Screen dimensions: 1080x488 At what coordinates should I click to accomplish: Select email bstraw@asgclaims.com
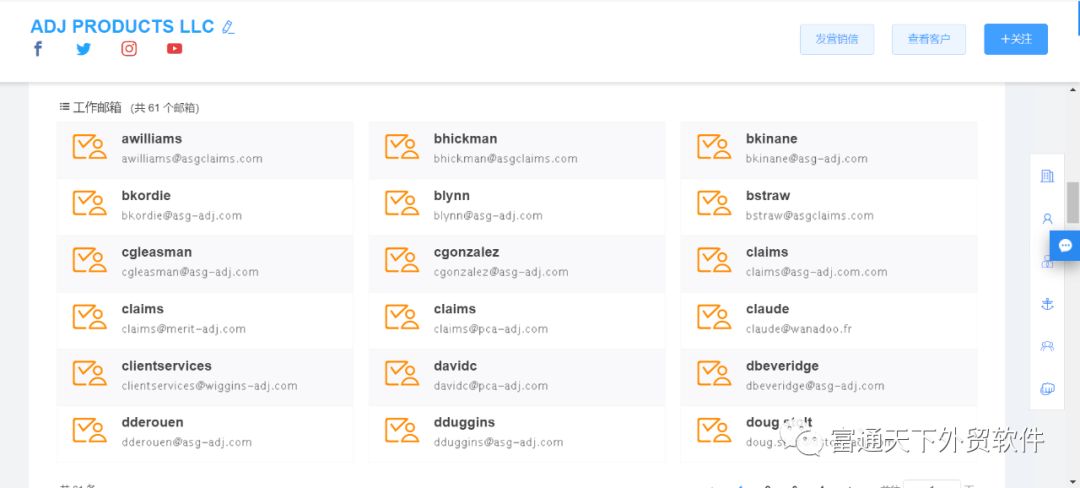tap(809, 216)
